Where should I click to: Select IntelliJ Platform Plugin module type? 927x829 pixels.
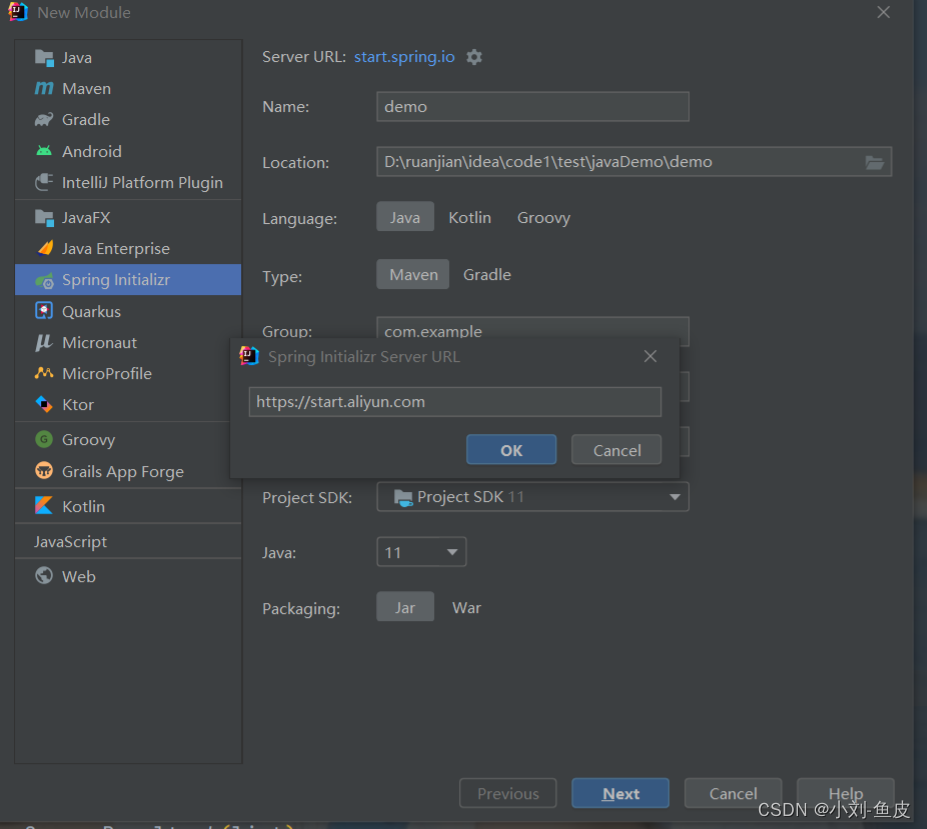[128, 183]
